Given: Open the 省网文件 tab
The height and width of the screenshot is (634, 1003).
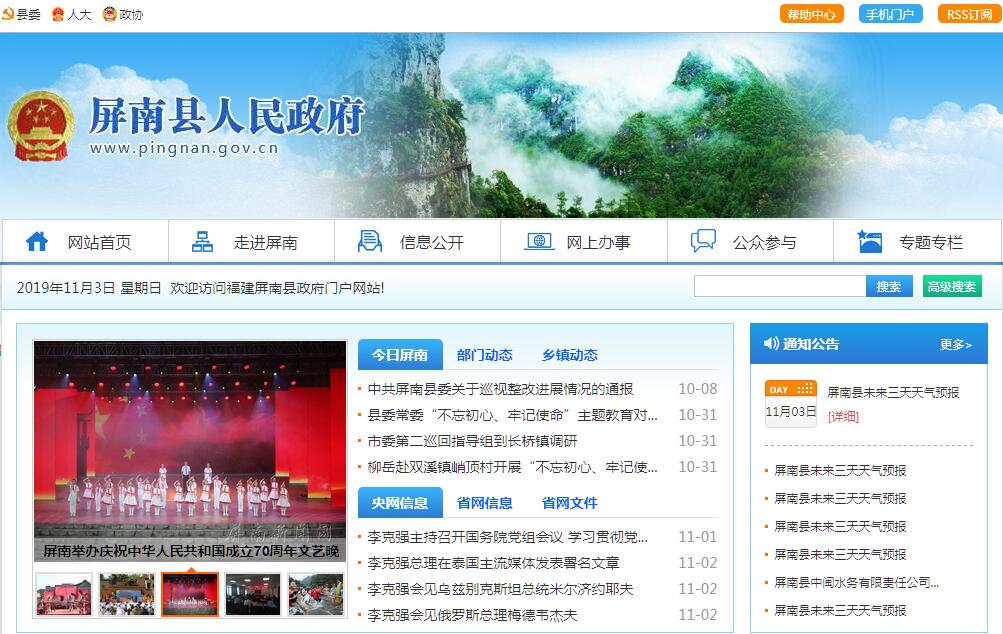Looking at the screenshot, I should [569, 503].
